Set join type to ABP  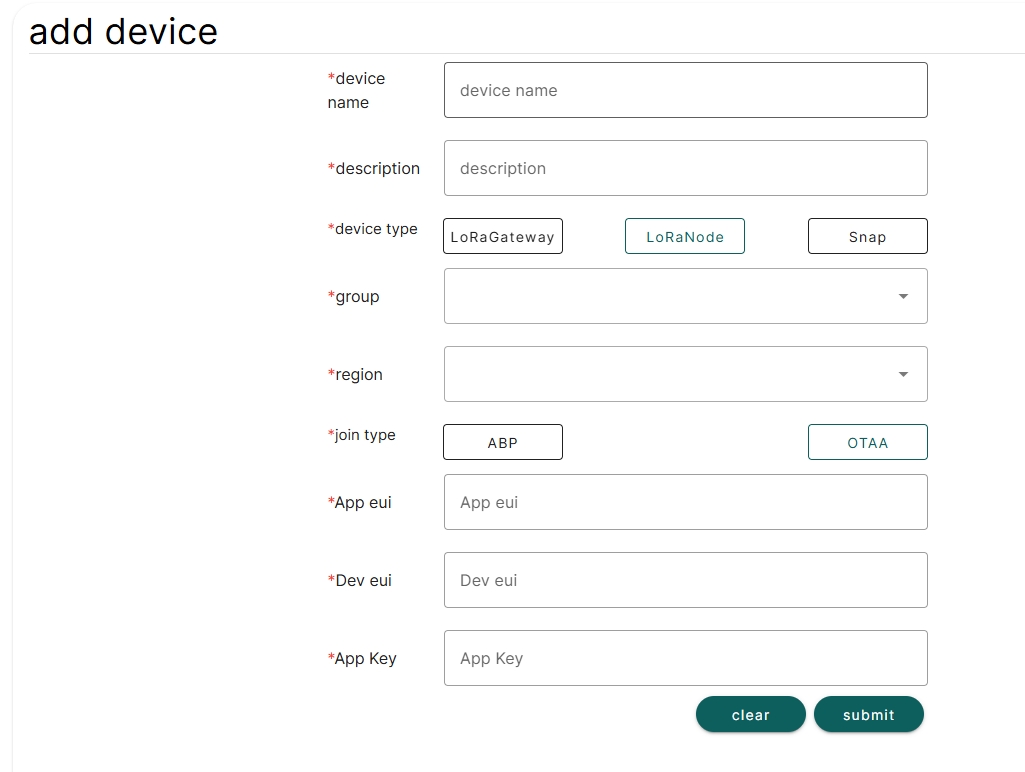coord(503,443)
